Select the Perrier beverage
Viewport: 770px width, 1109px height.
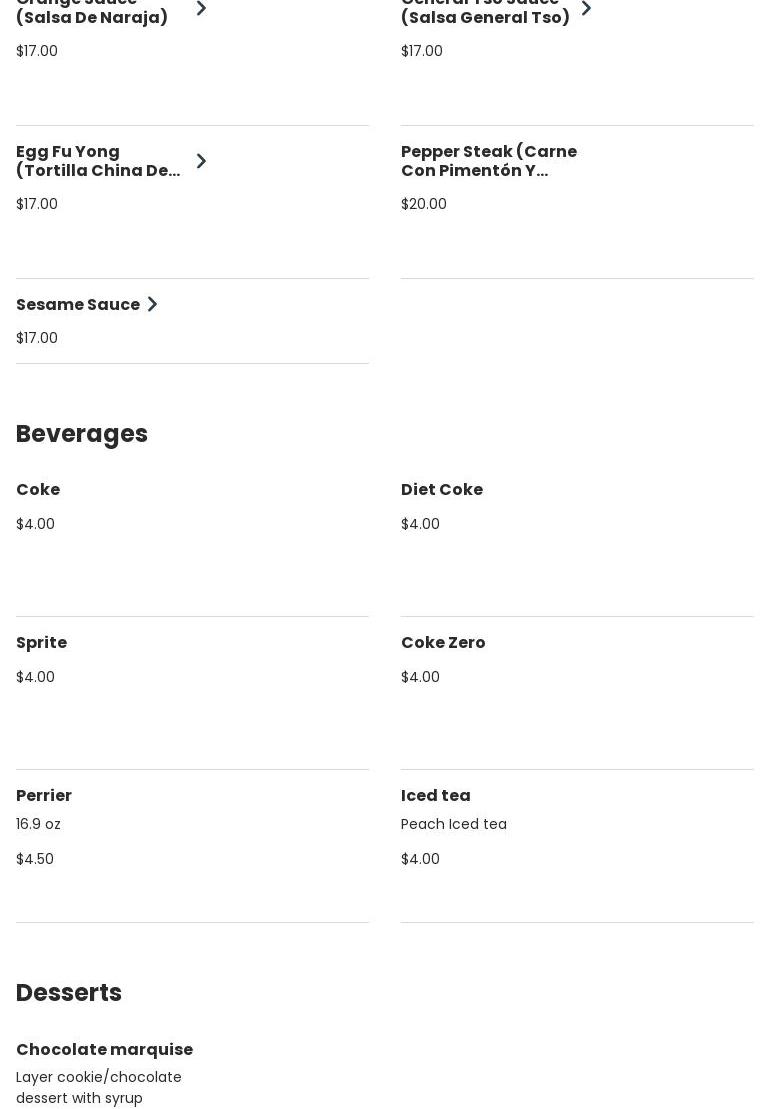pos(44,796)
